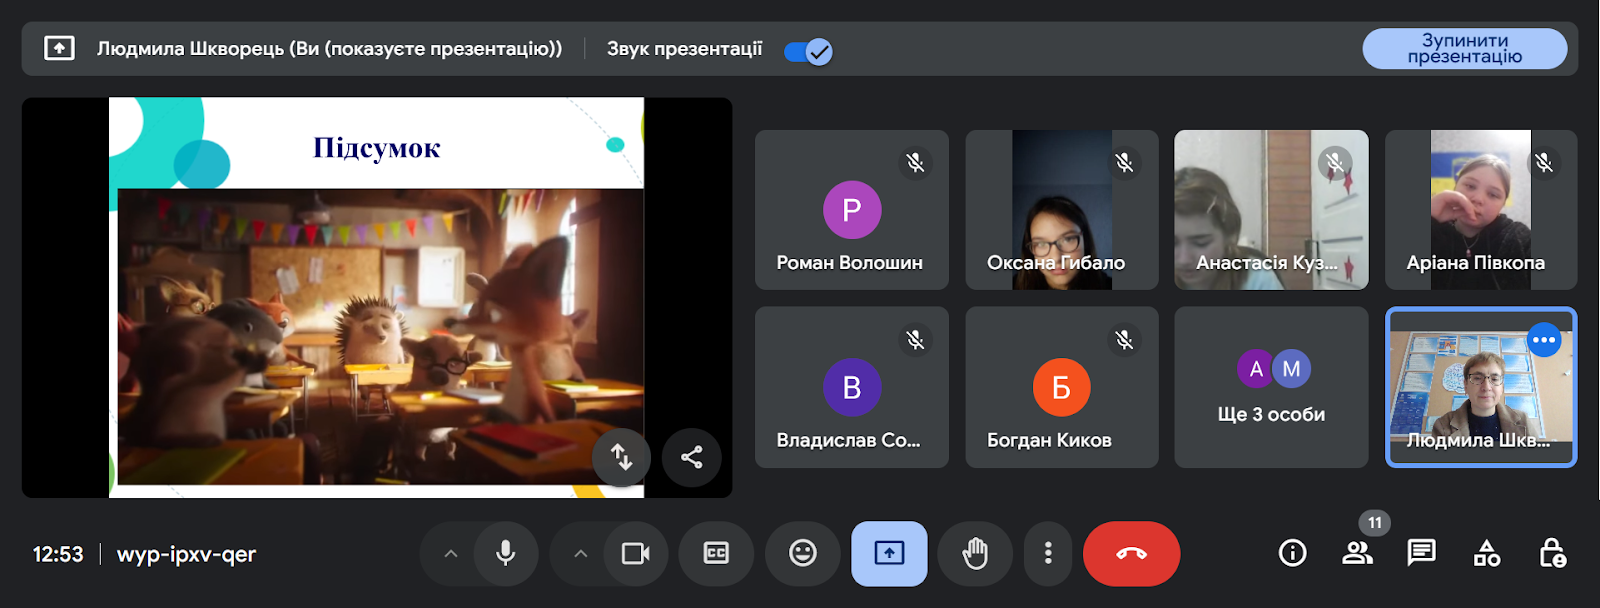Open host controls lock icon
Viewport: 1600px width, 608px height.
pos(1552,553)
